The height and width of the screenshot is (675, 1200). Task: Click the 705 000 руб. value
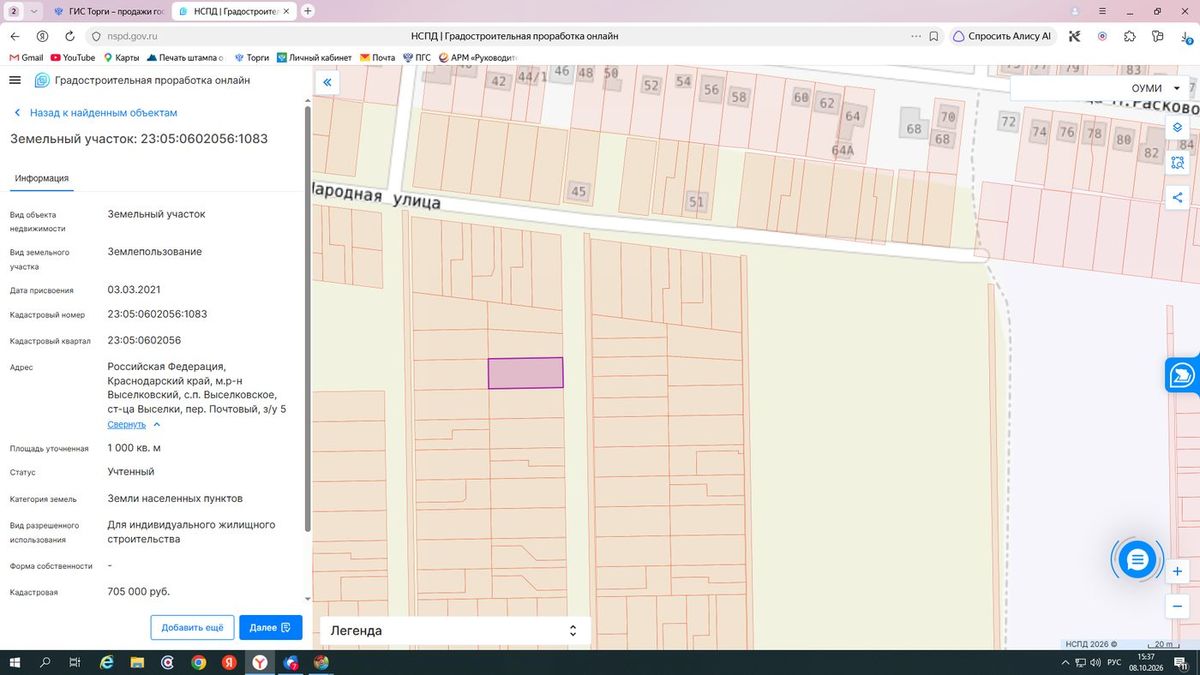coord(138,592)
